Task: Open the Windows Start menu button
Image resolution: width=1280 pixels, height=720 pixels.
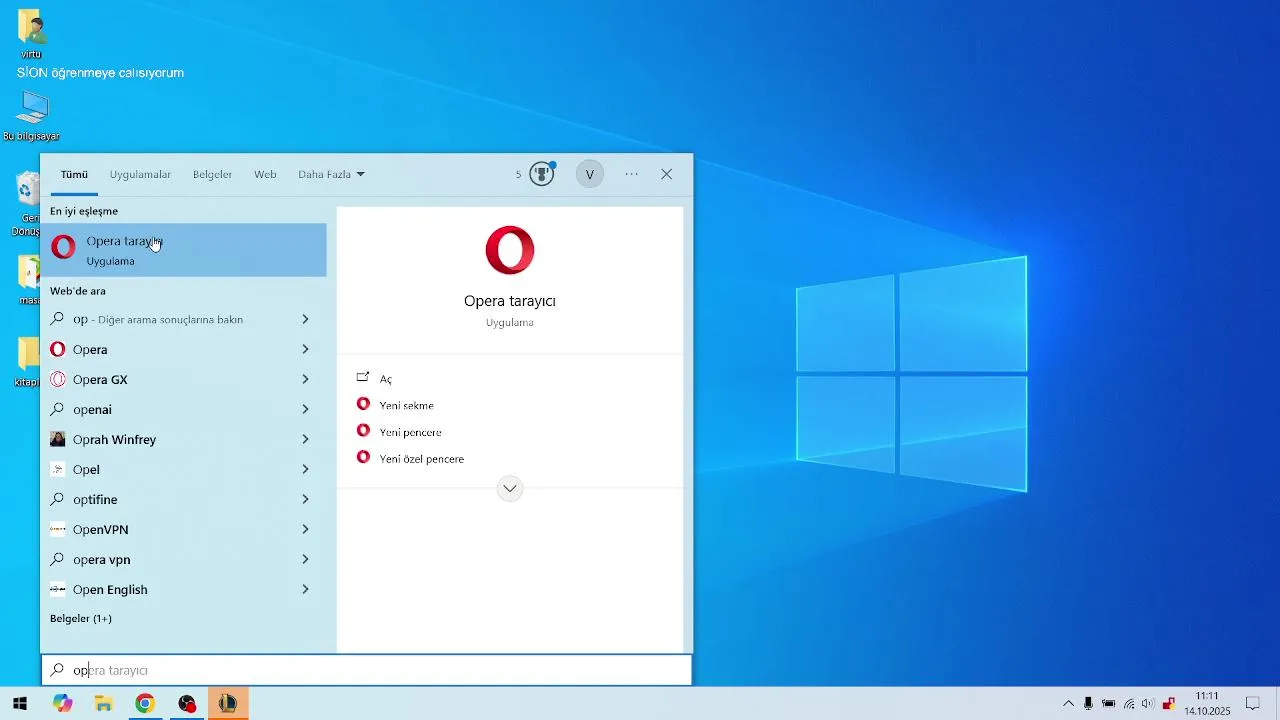Action: 19,704
